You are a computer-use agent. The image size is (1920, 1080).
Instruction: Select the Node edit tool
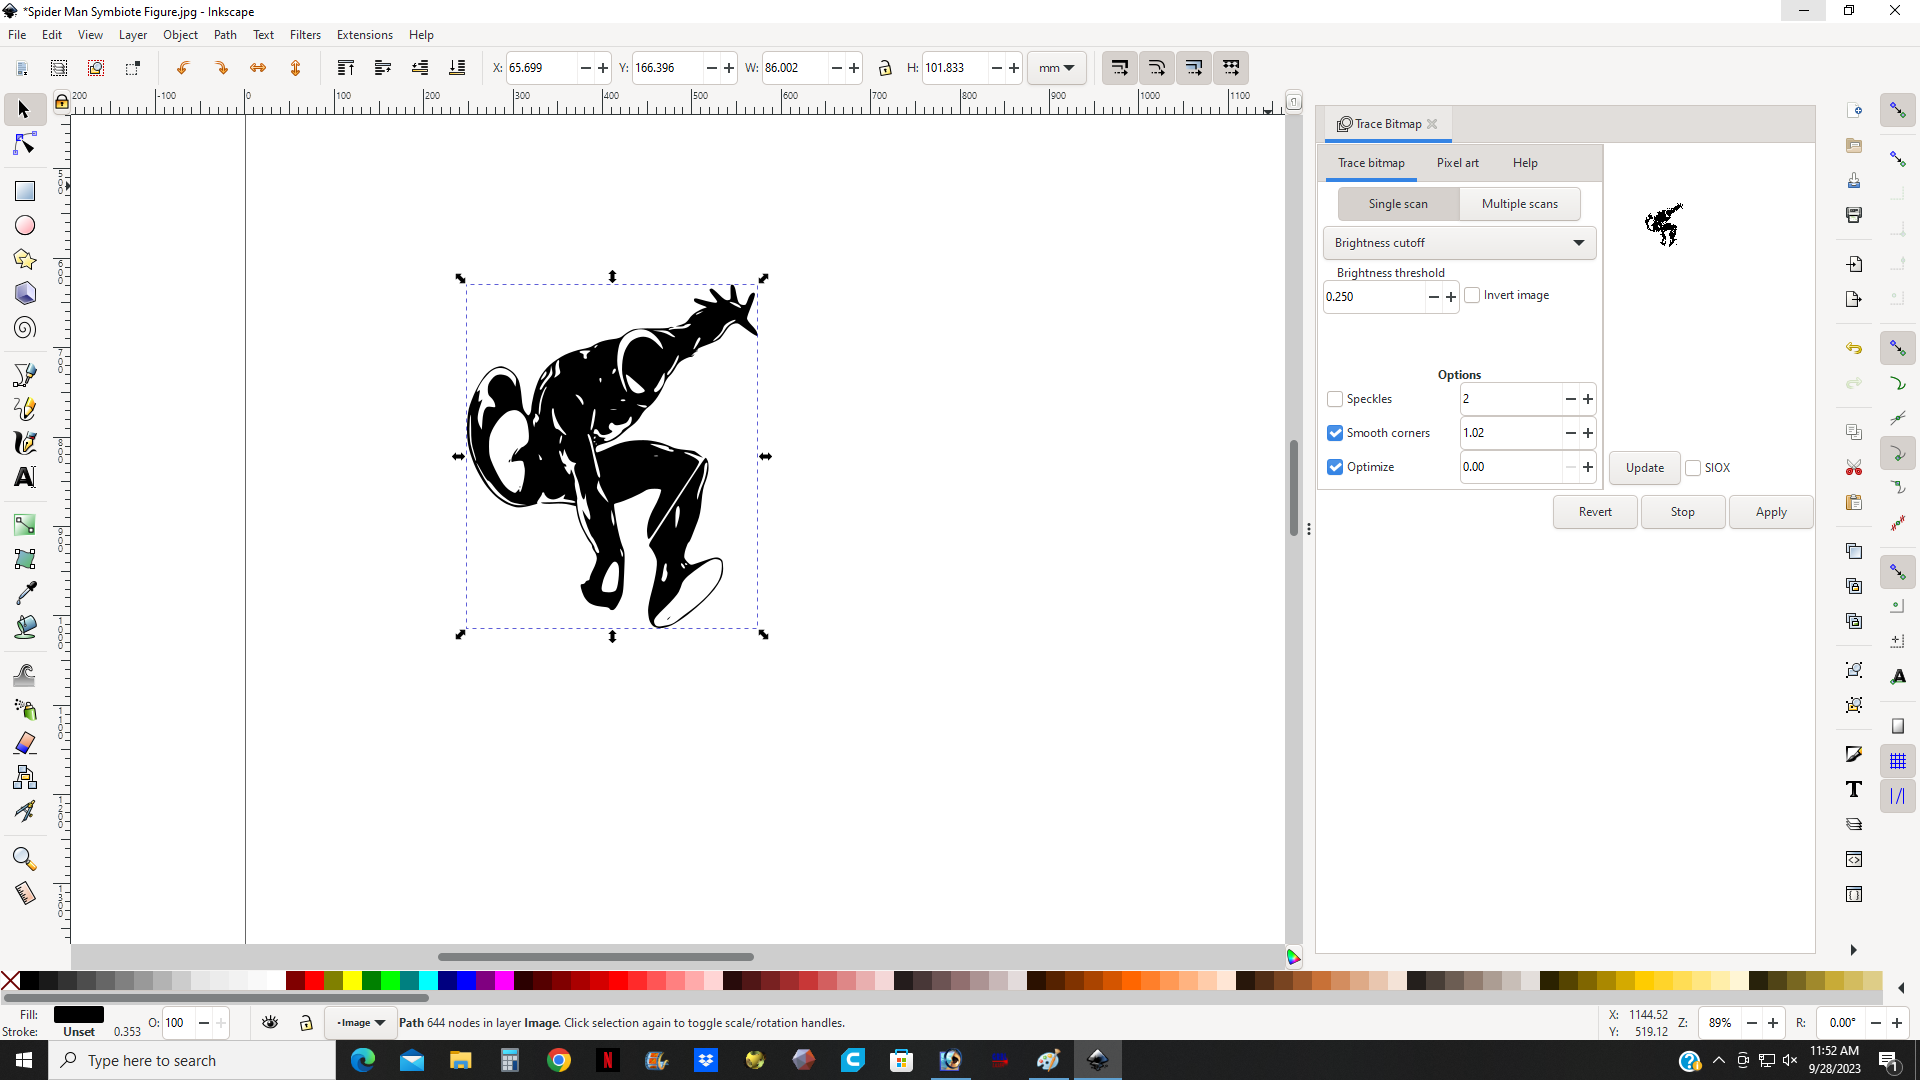(x=25, y=145)
